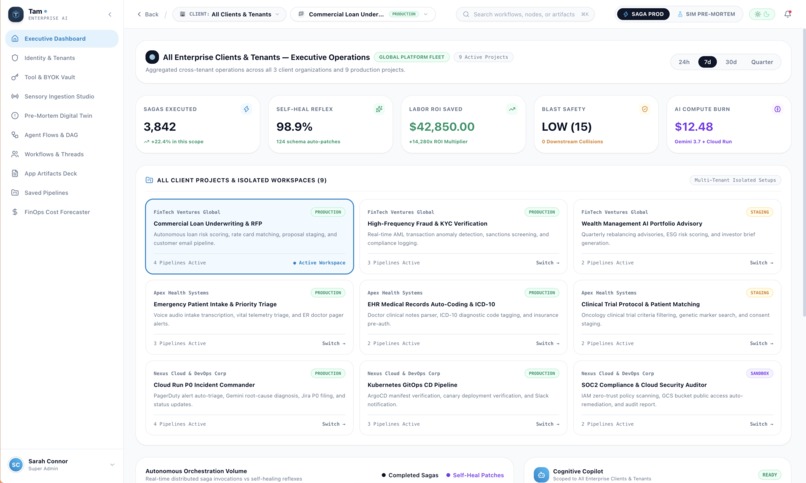806x483 pixels.
Task: Switch to SAGA PROD mode
Action: [643, 14]
